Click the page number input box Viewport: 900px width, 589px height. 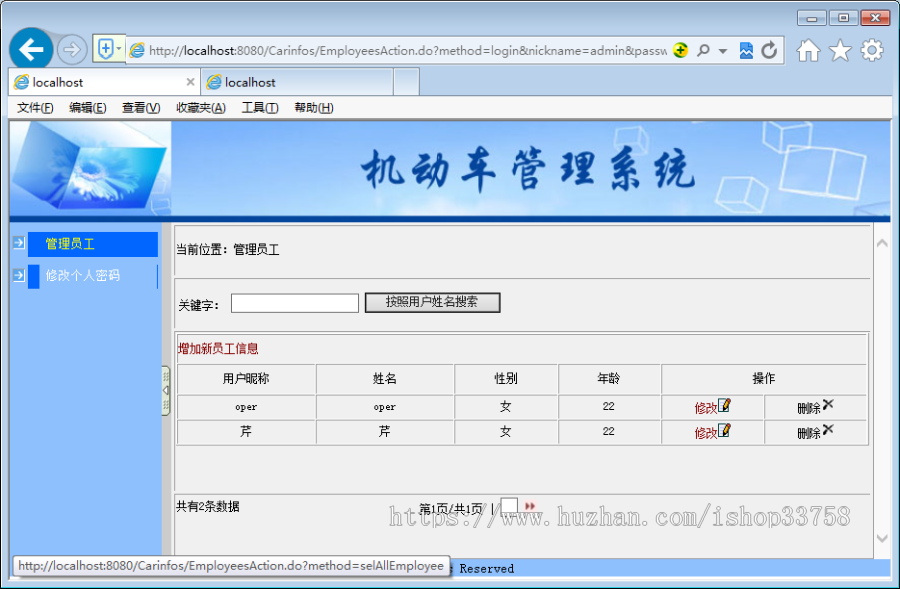509,506
